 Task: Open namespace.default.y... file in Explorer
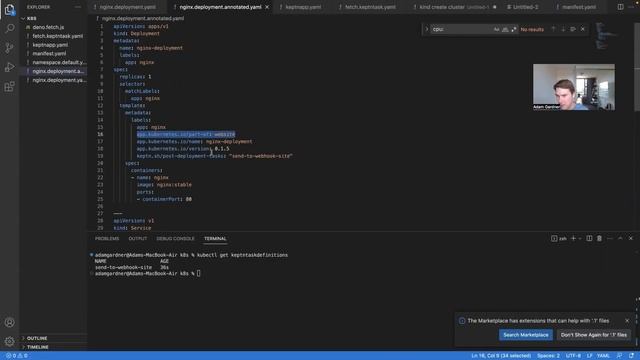coord(53,62)
